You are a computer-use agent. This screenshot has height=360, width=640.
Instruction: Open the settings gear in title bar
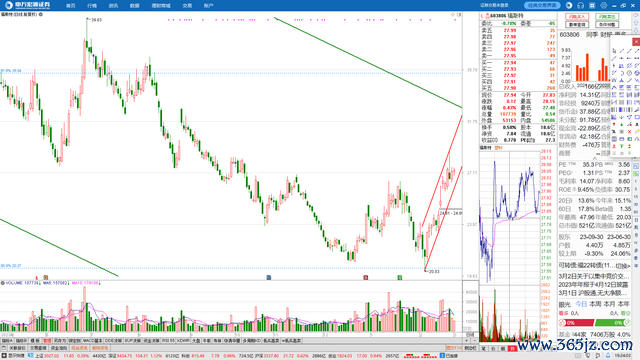604,5
